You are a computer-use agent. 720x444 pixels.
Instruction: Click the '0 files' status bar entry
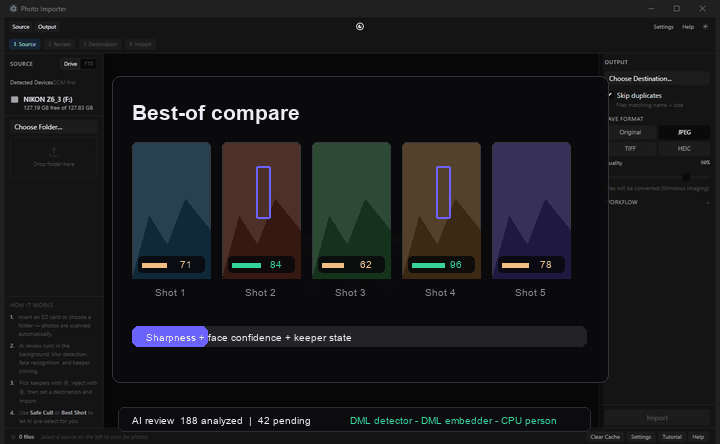click(x=26, y=437)
